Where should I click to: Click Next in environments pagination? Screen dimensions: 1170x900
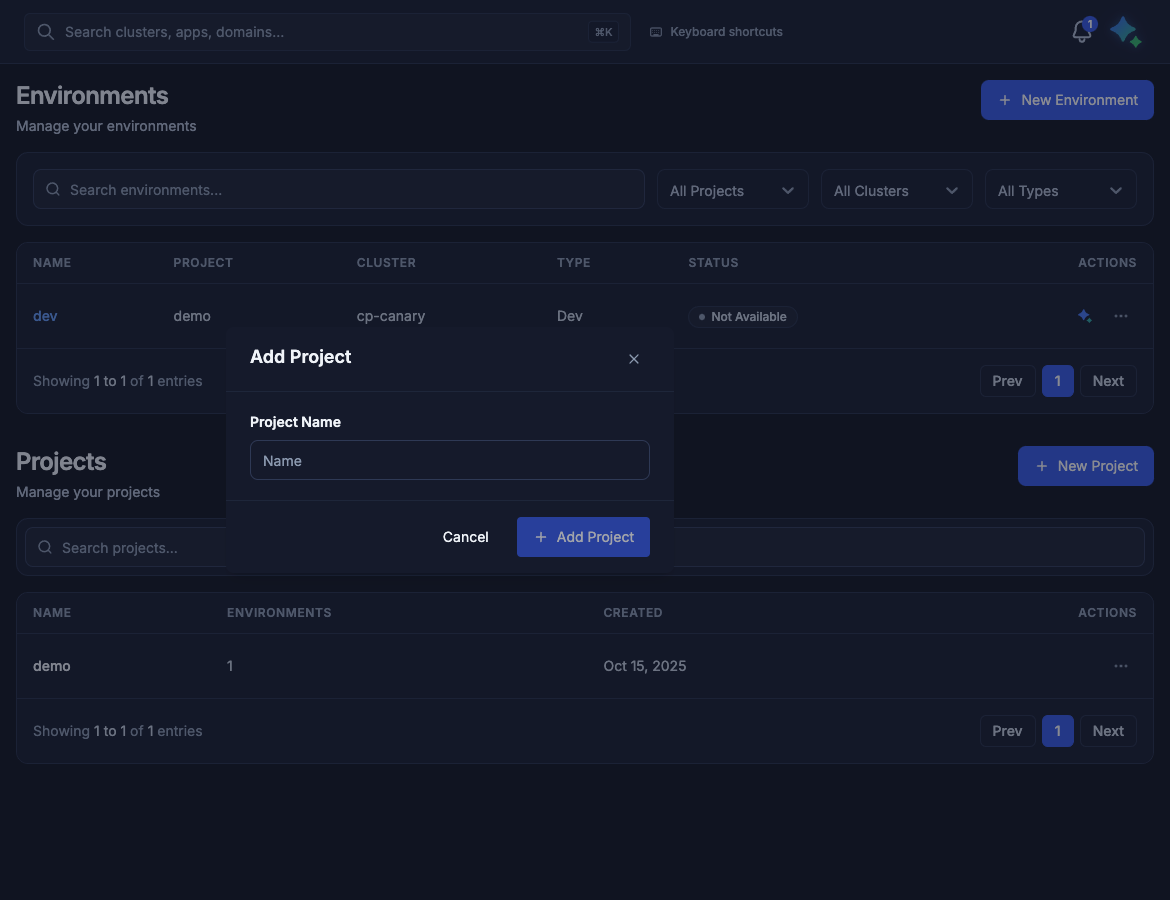tap(1108, 381)
